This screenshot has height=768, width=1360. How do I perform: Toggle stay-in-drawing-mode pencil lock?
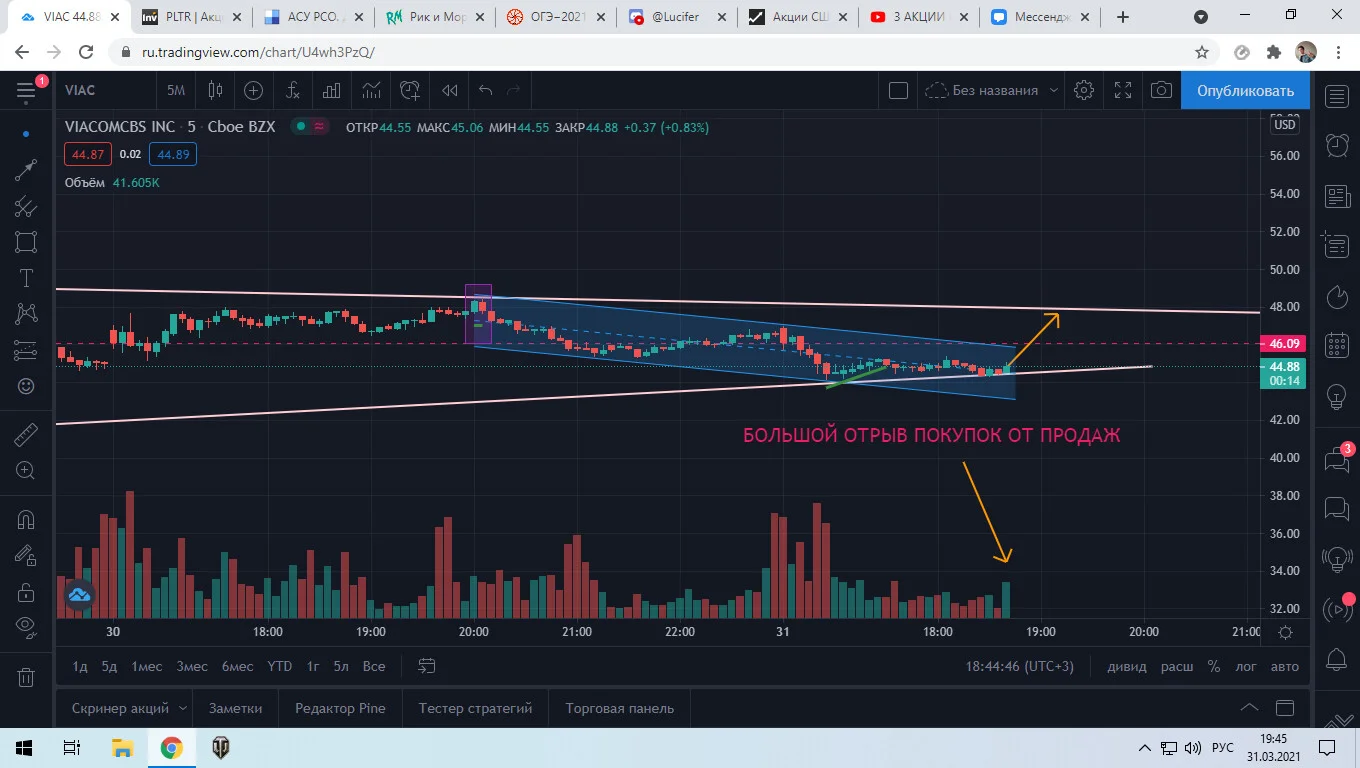(x=26, y=556)
